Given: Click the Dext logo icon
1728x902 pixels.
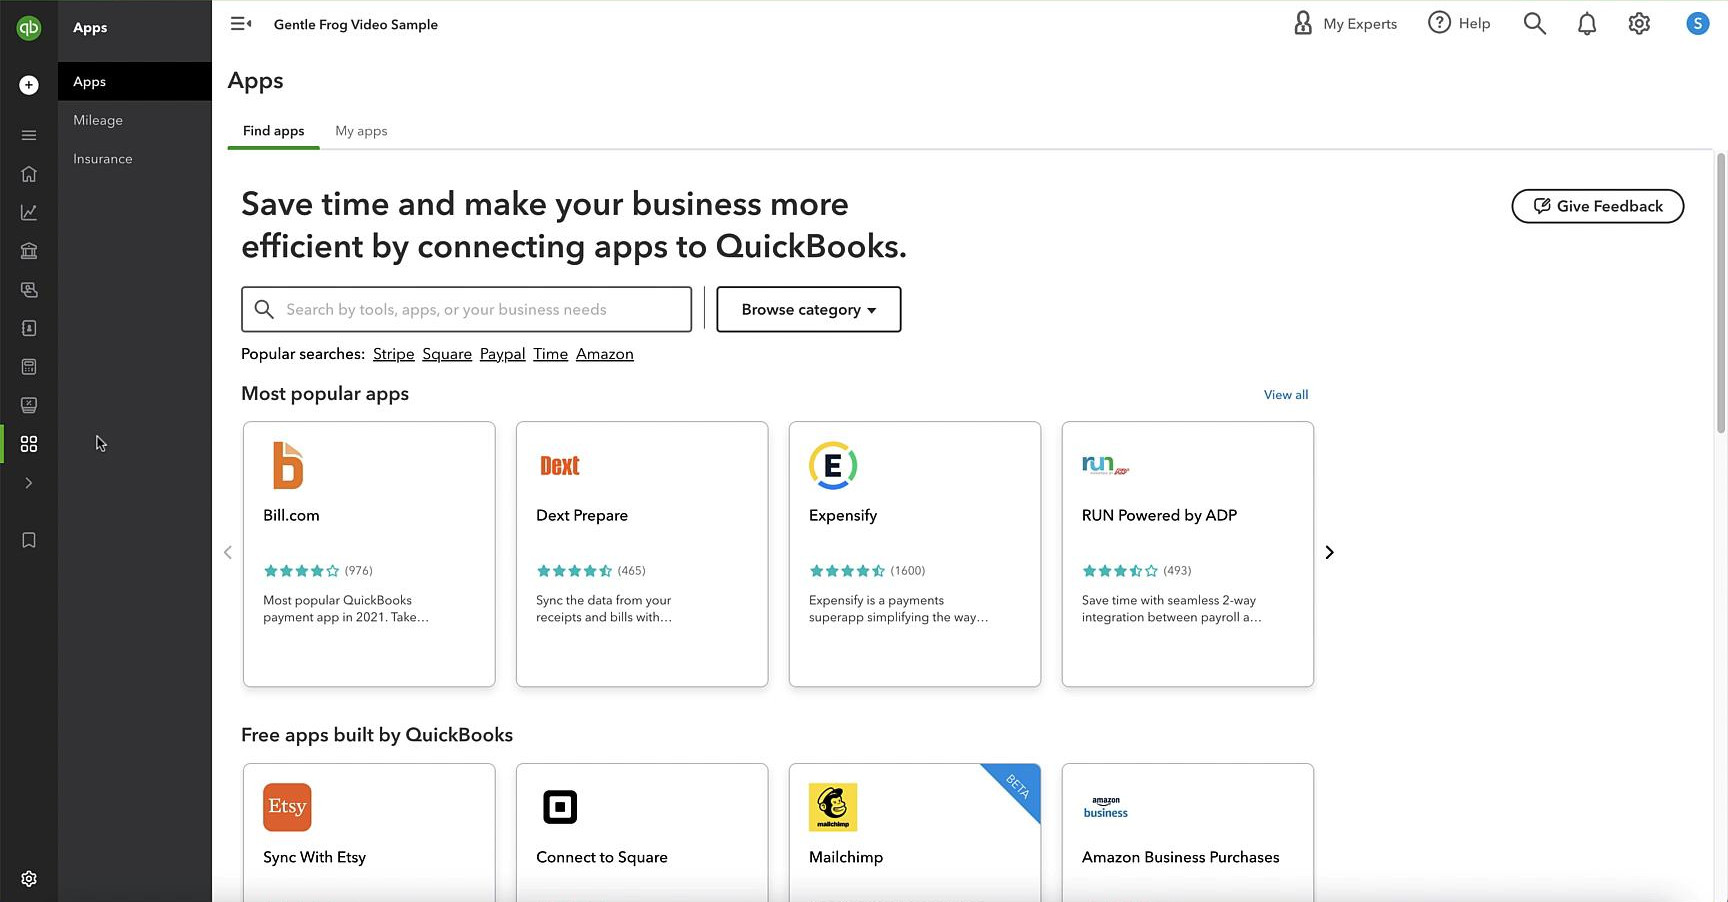Looking at the screenshot, I should [560, 466].
